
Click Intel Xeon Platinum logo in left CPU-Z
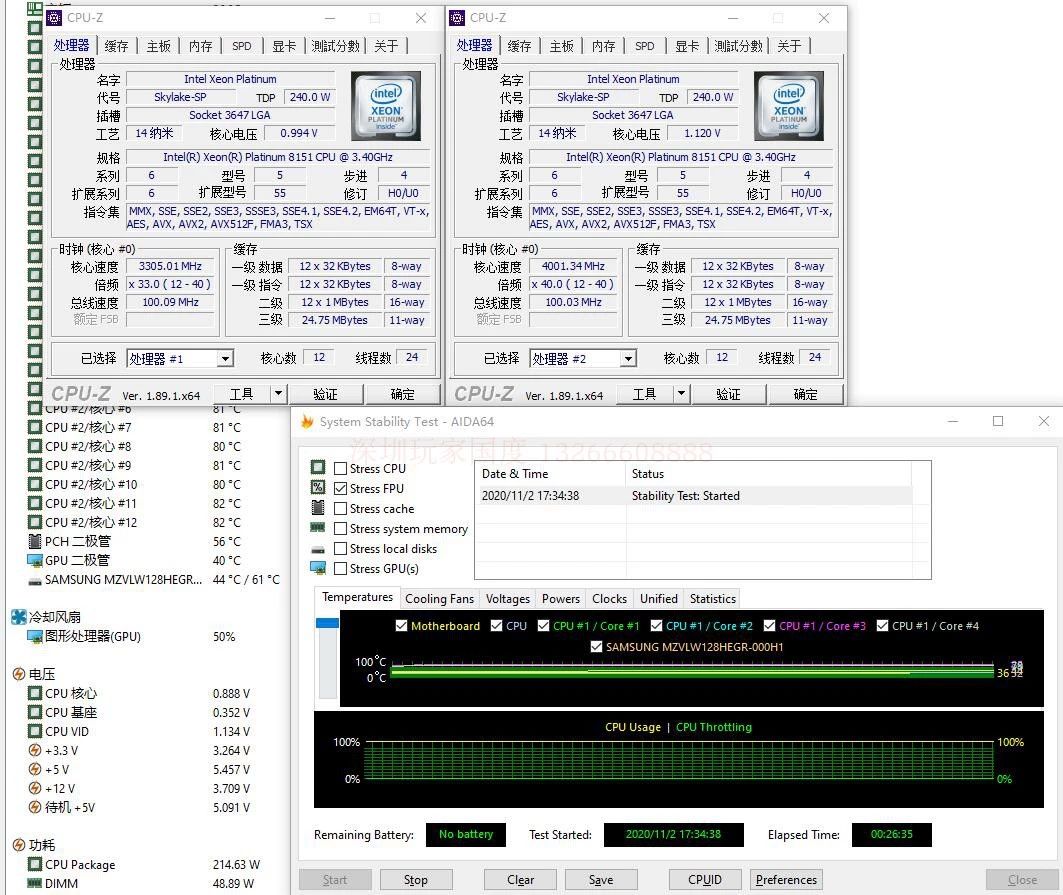386,106
